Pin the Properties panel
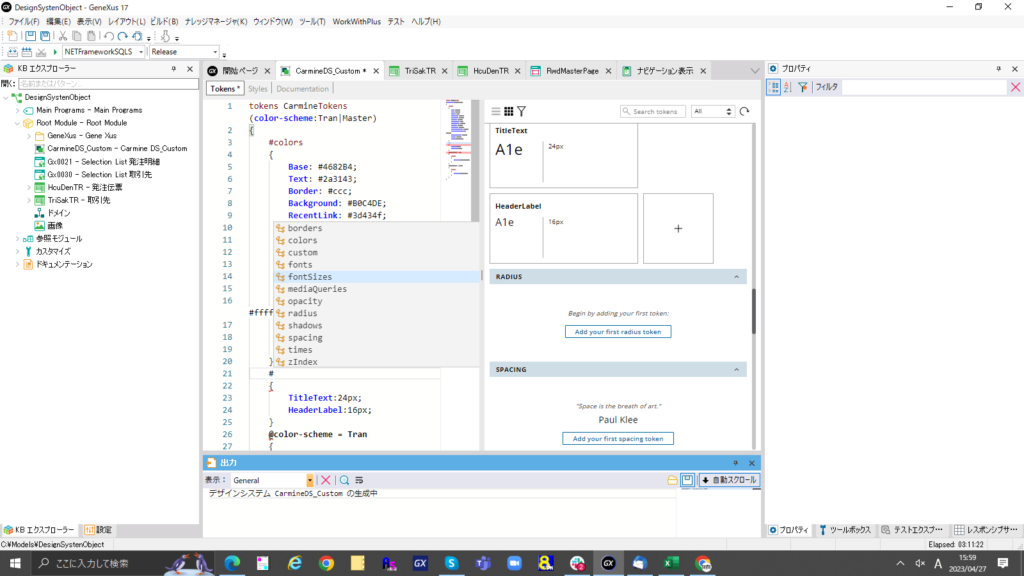The width and height of the screenshot is (1024, 576). coord(999,69)
